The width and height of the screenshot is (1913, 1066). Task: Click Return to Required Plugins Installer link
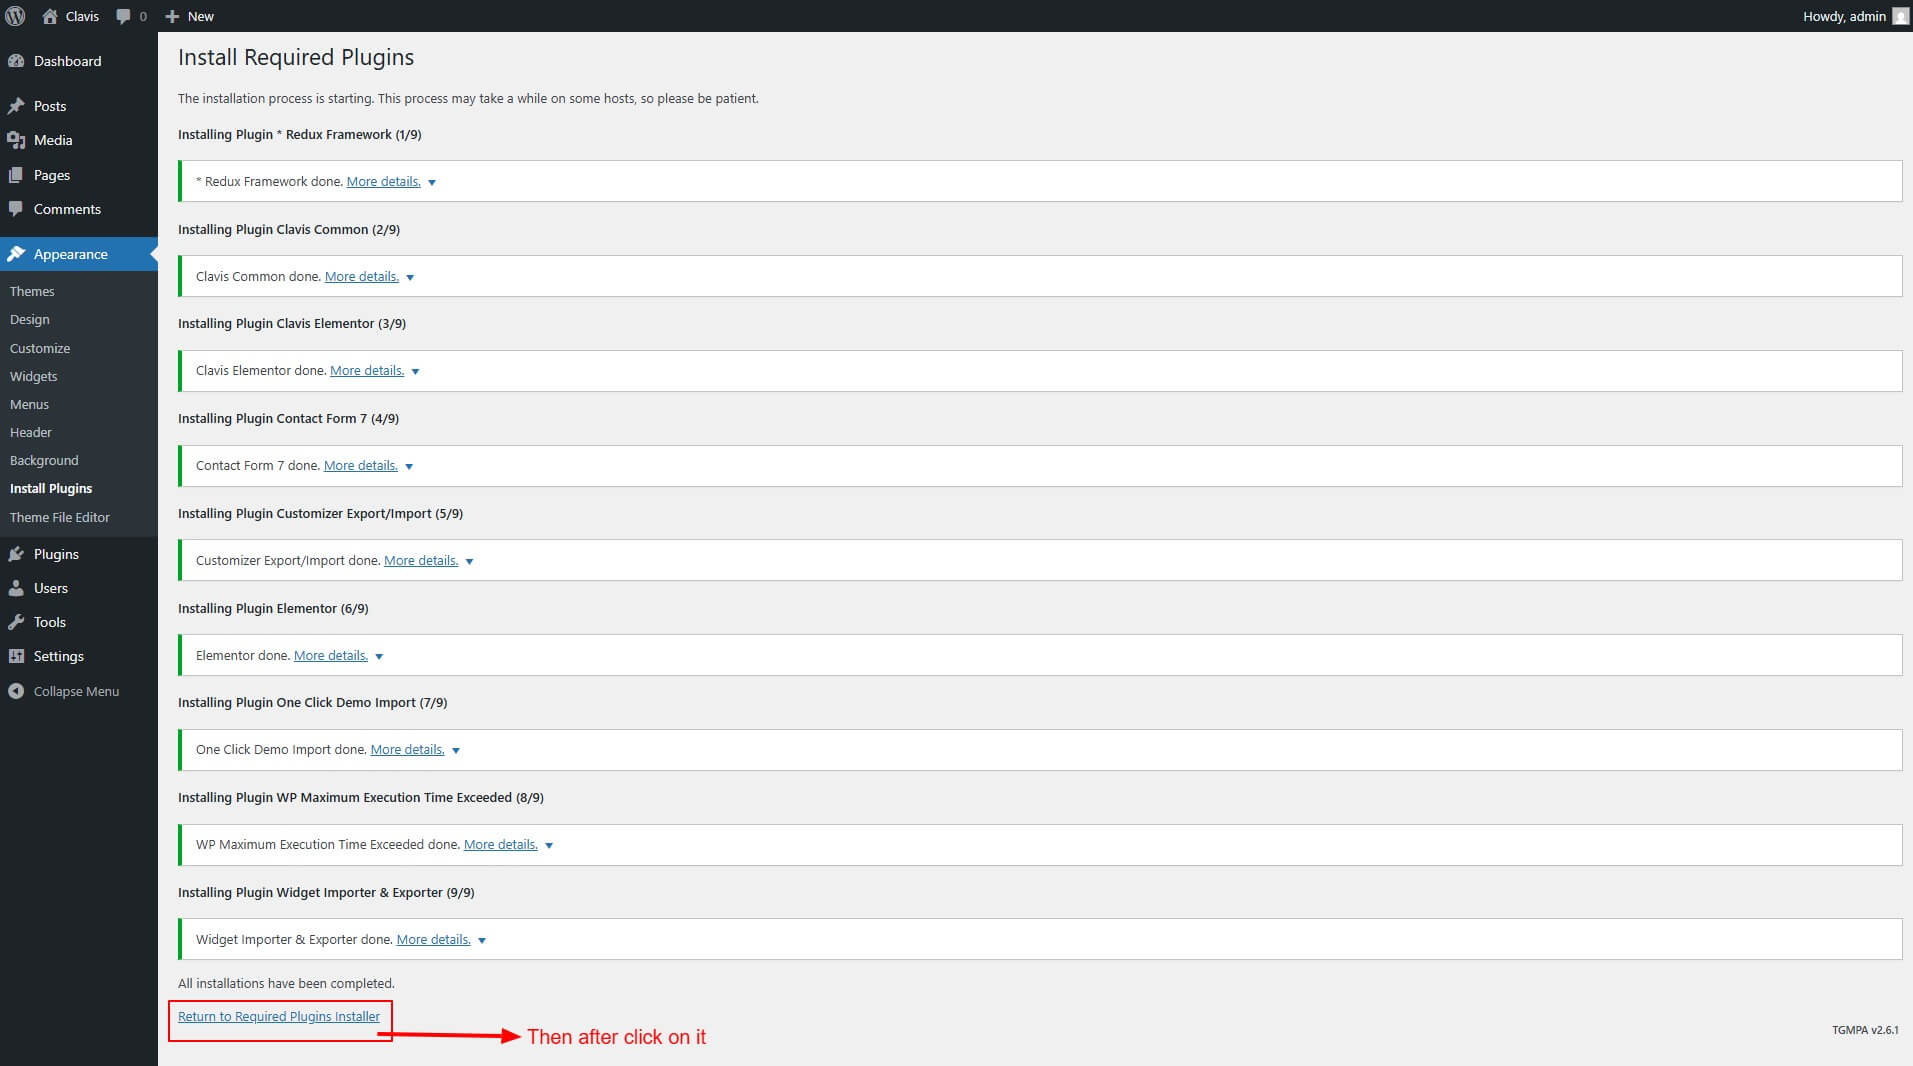pos(279,1016)
